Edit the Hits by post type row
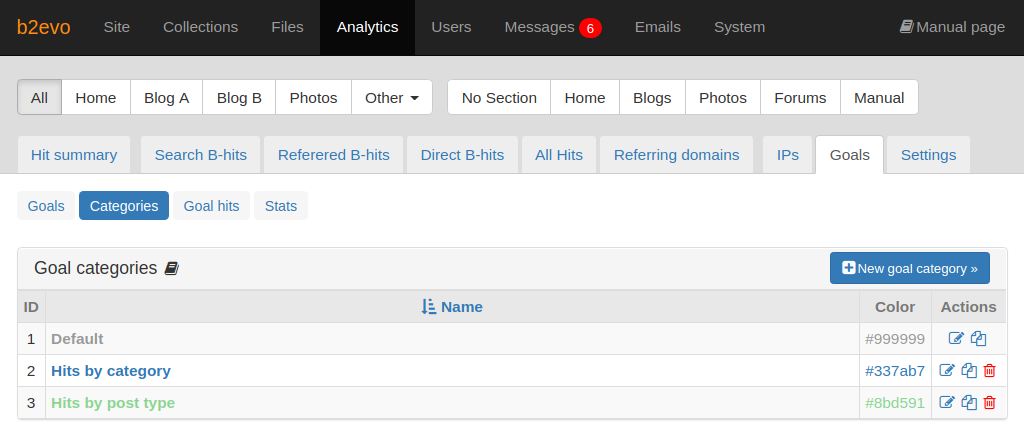 click(x=947, y=402)
